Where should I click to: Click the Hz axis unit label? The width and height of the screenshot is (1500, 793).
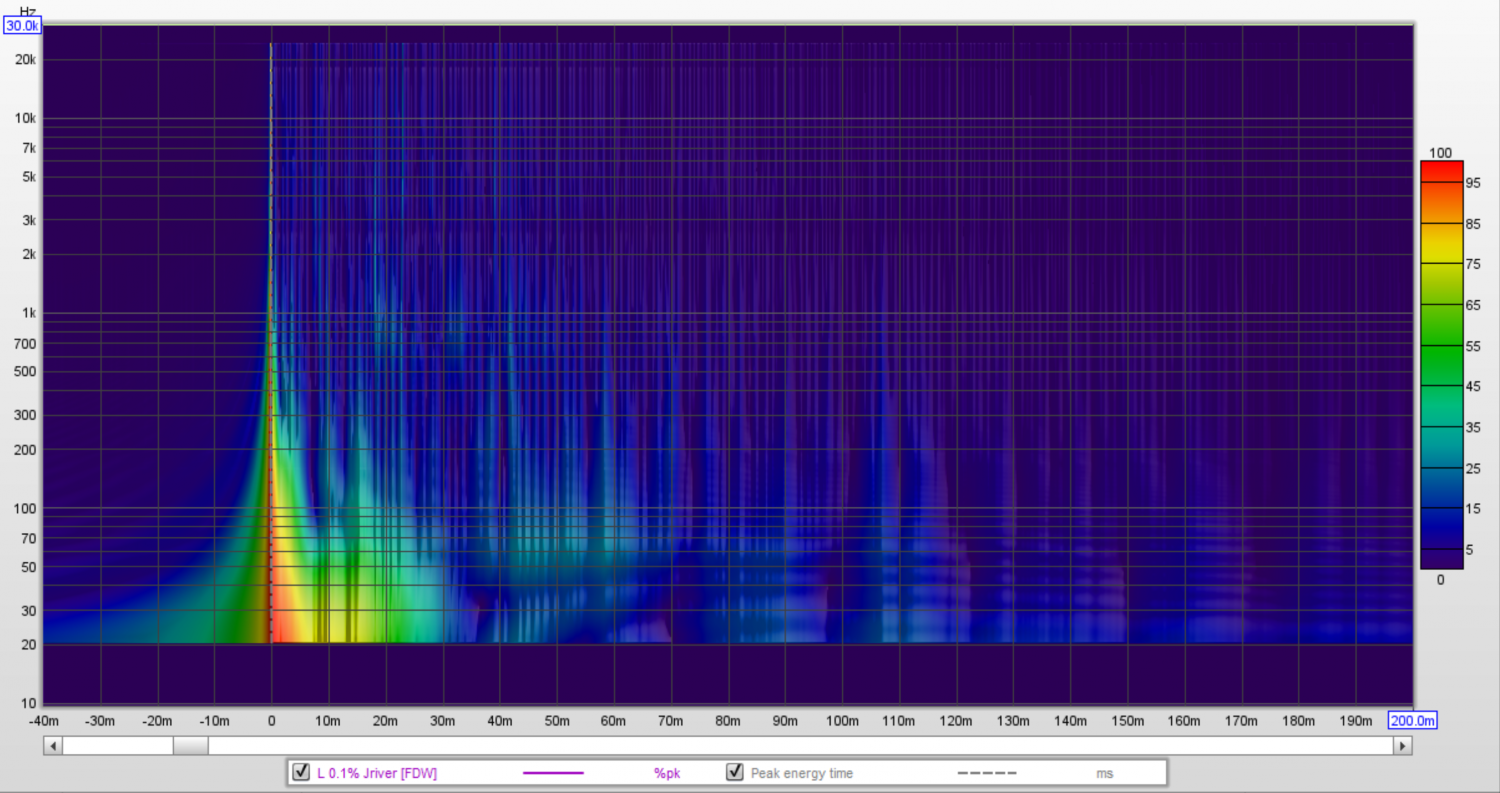click(28, 11)
